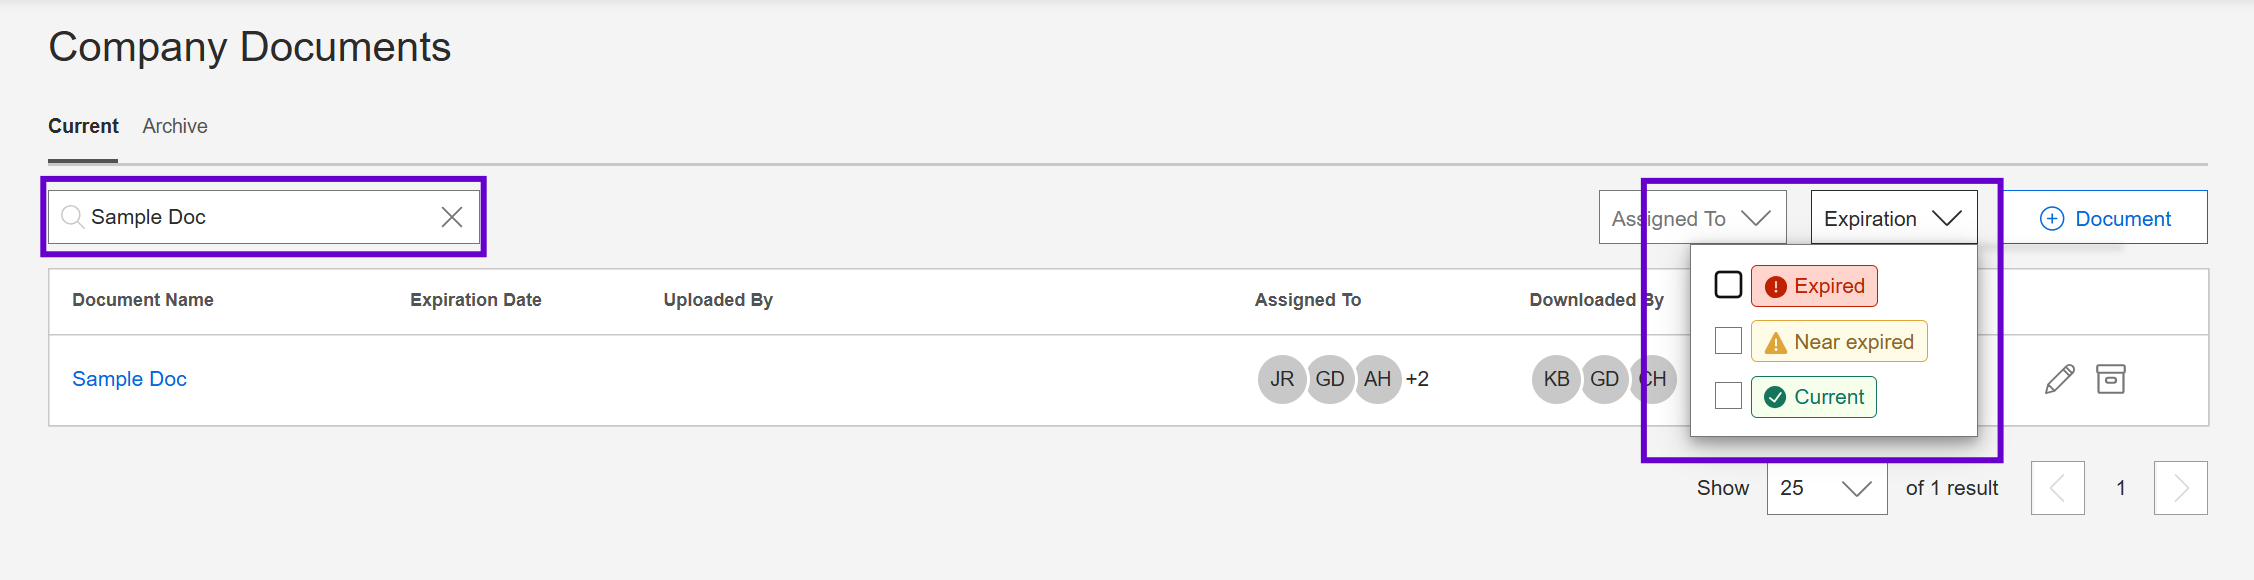Screen dimensions: 2254x580
Task: Click the AH assignee avatar
Action: [x=1377, y=379]
